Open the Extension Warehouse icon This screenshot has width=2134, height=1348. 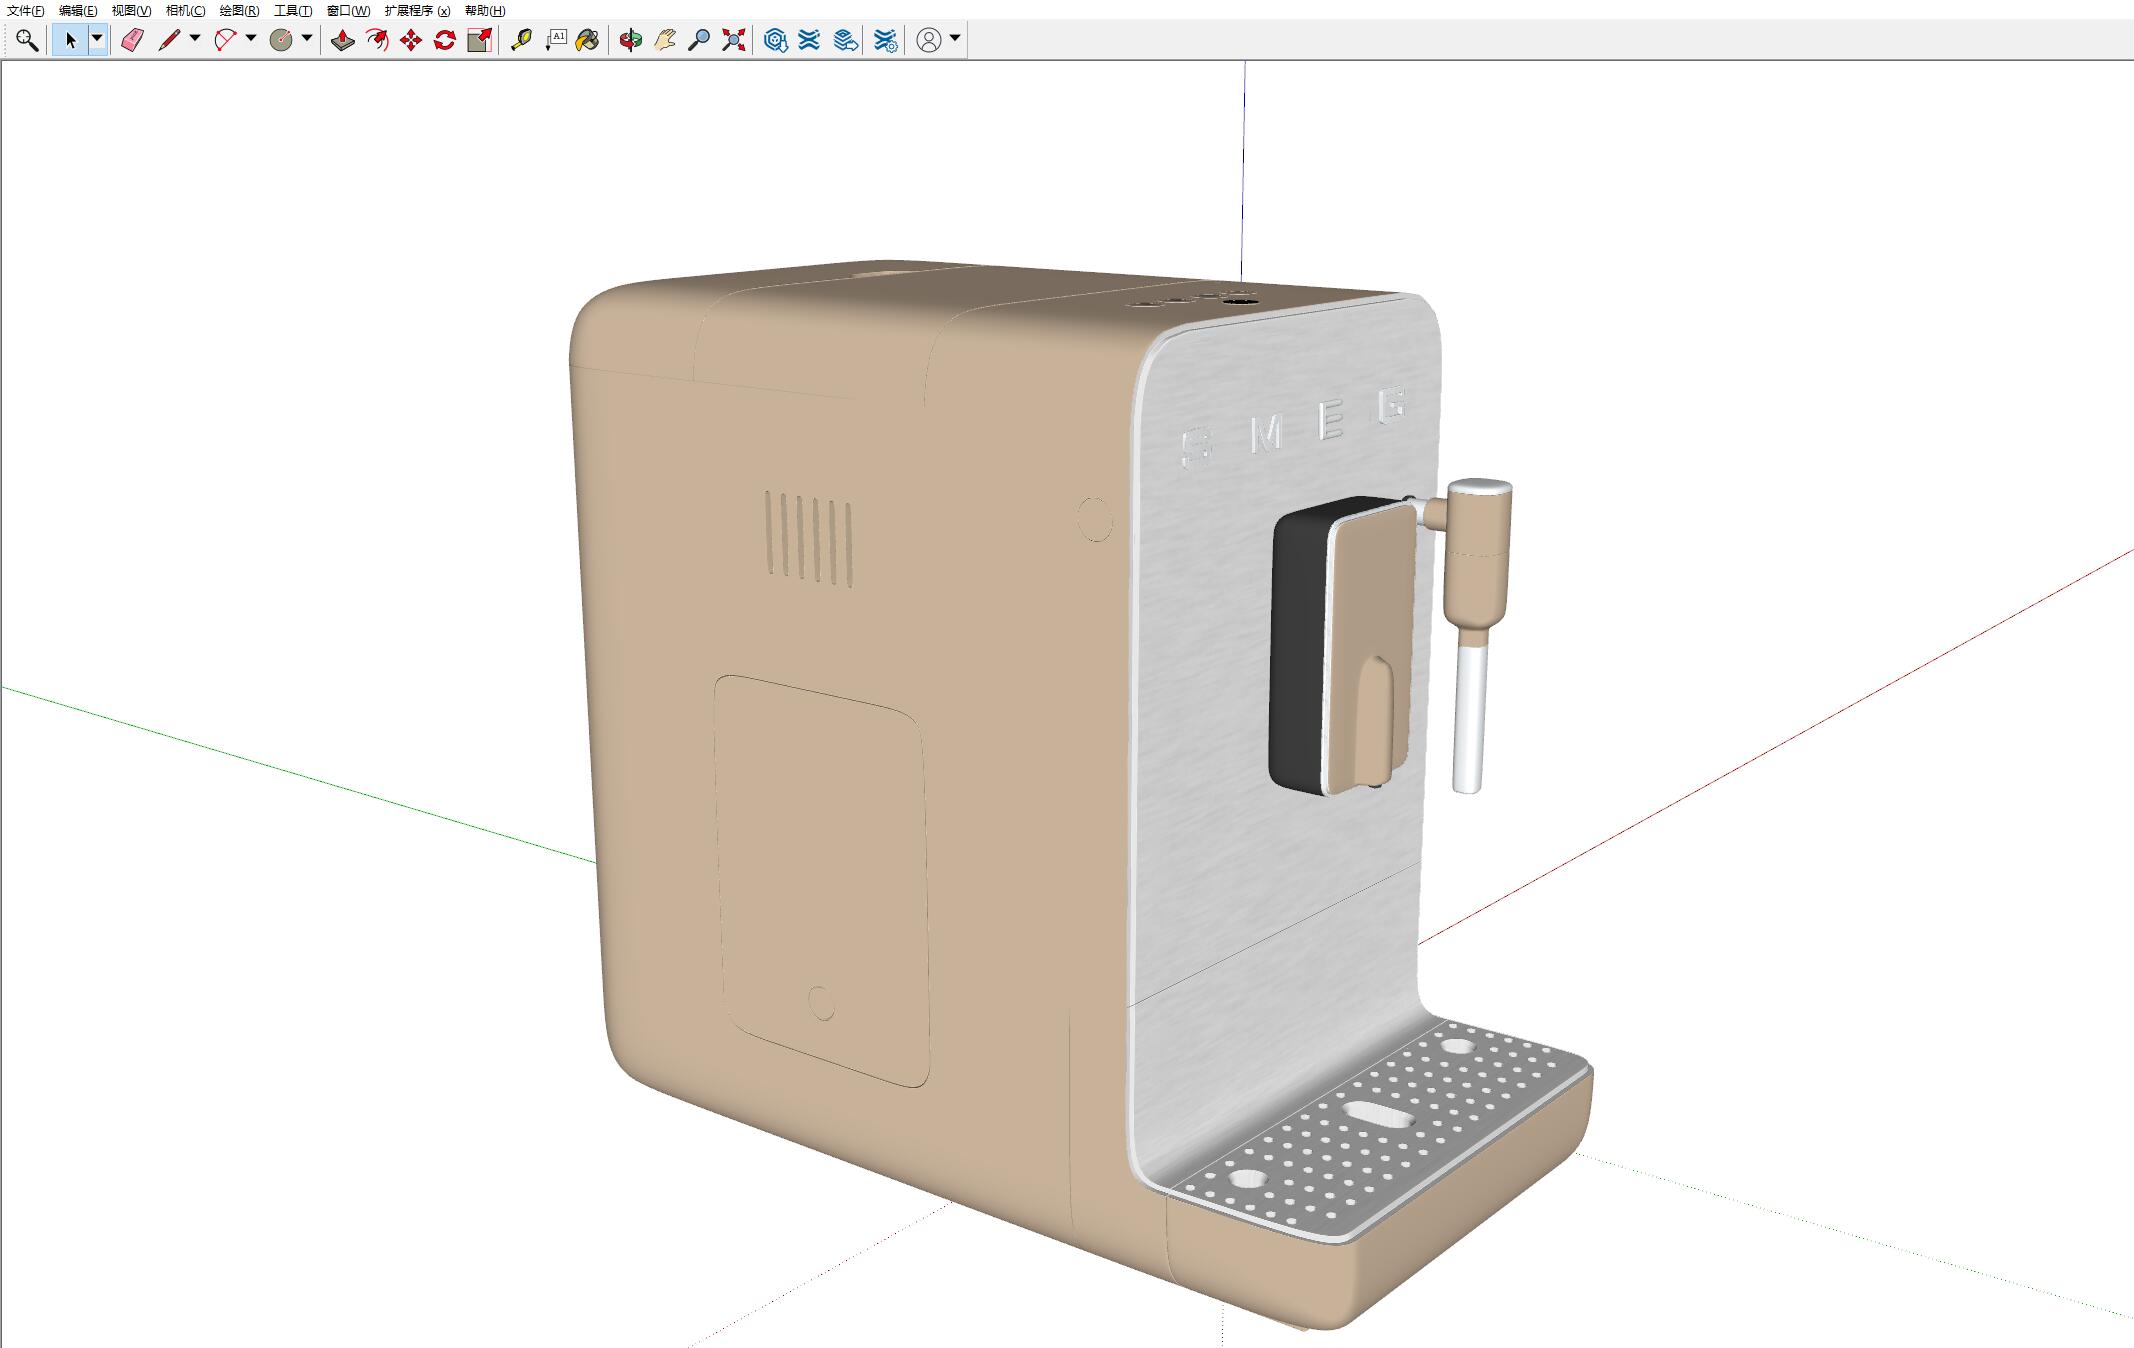pyautogui.click(x=809, y=40)
